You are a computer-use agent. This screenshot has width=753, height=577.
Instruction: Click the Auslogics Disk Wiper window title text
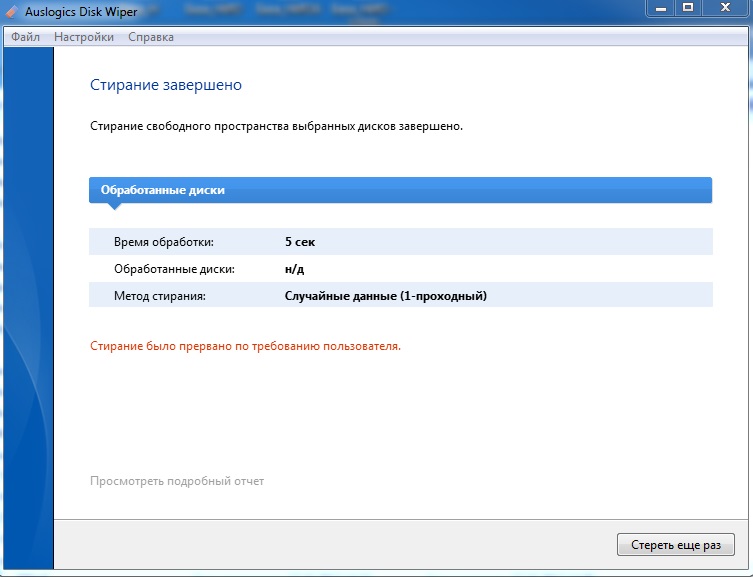point(81,12)
